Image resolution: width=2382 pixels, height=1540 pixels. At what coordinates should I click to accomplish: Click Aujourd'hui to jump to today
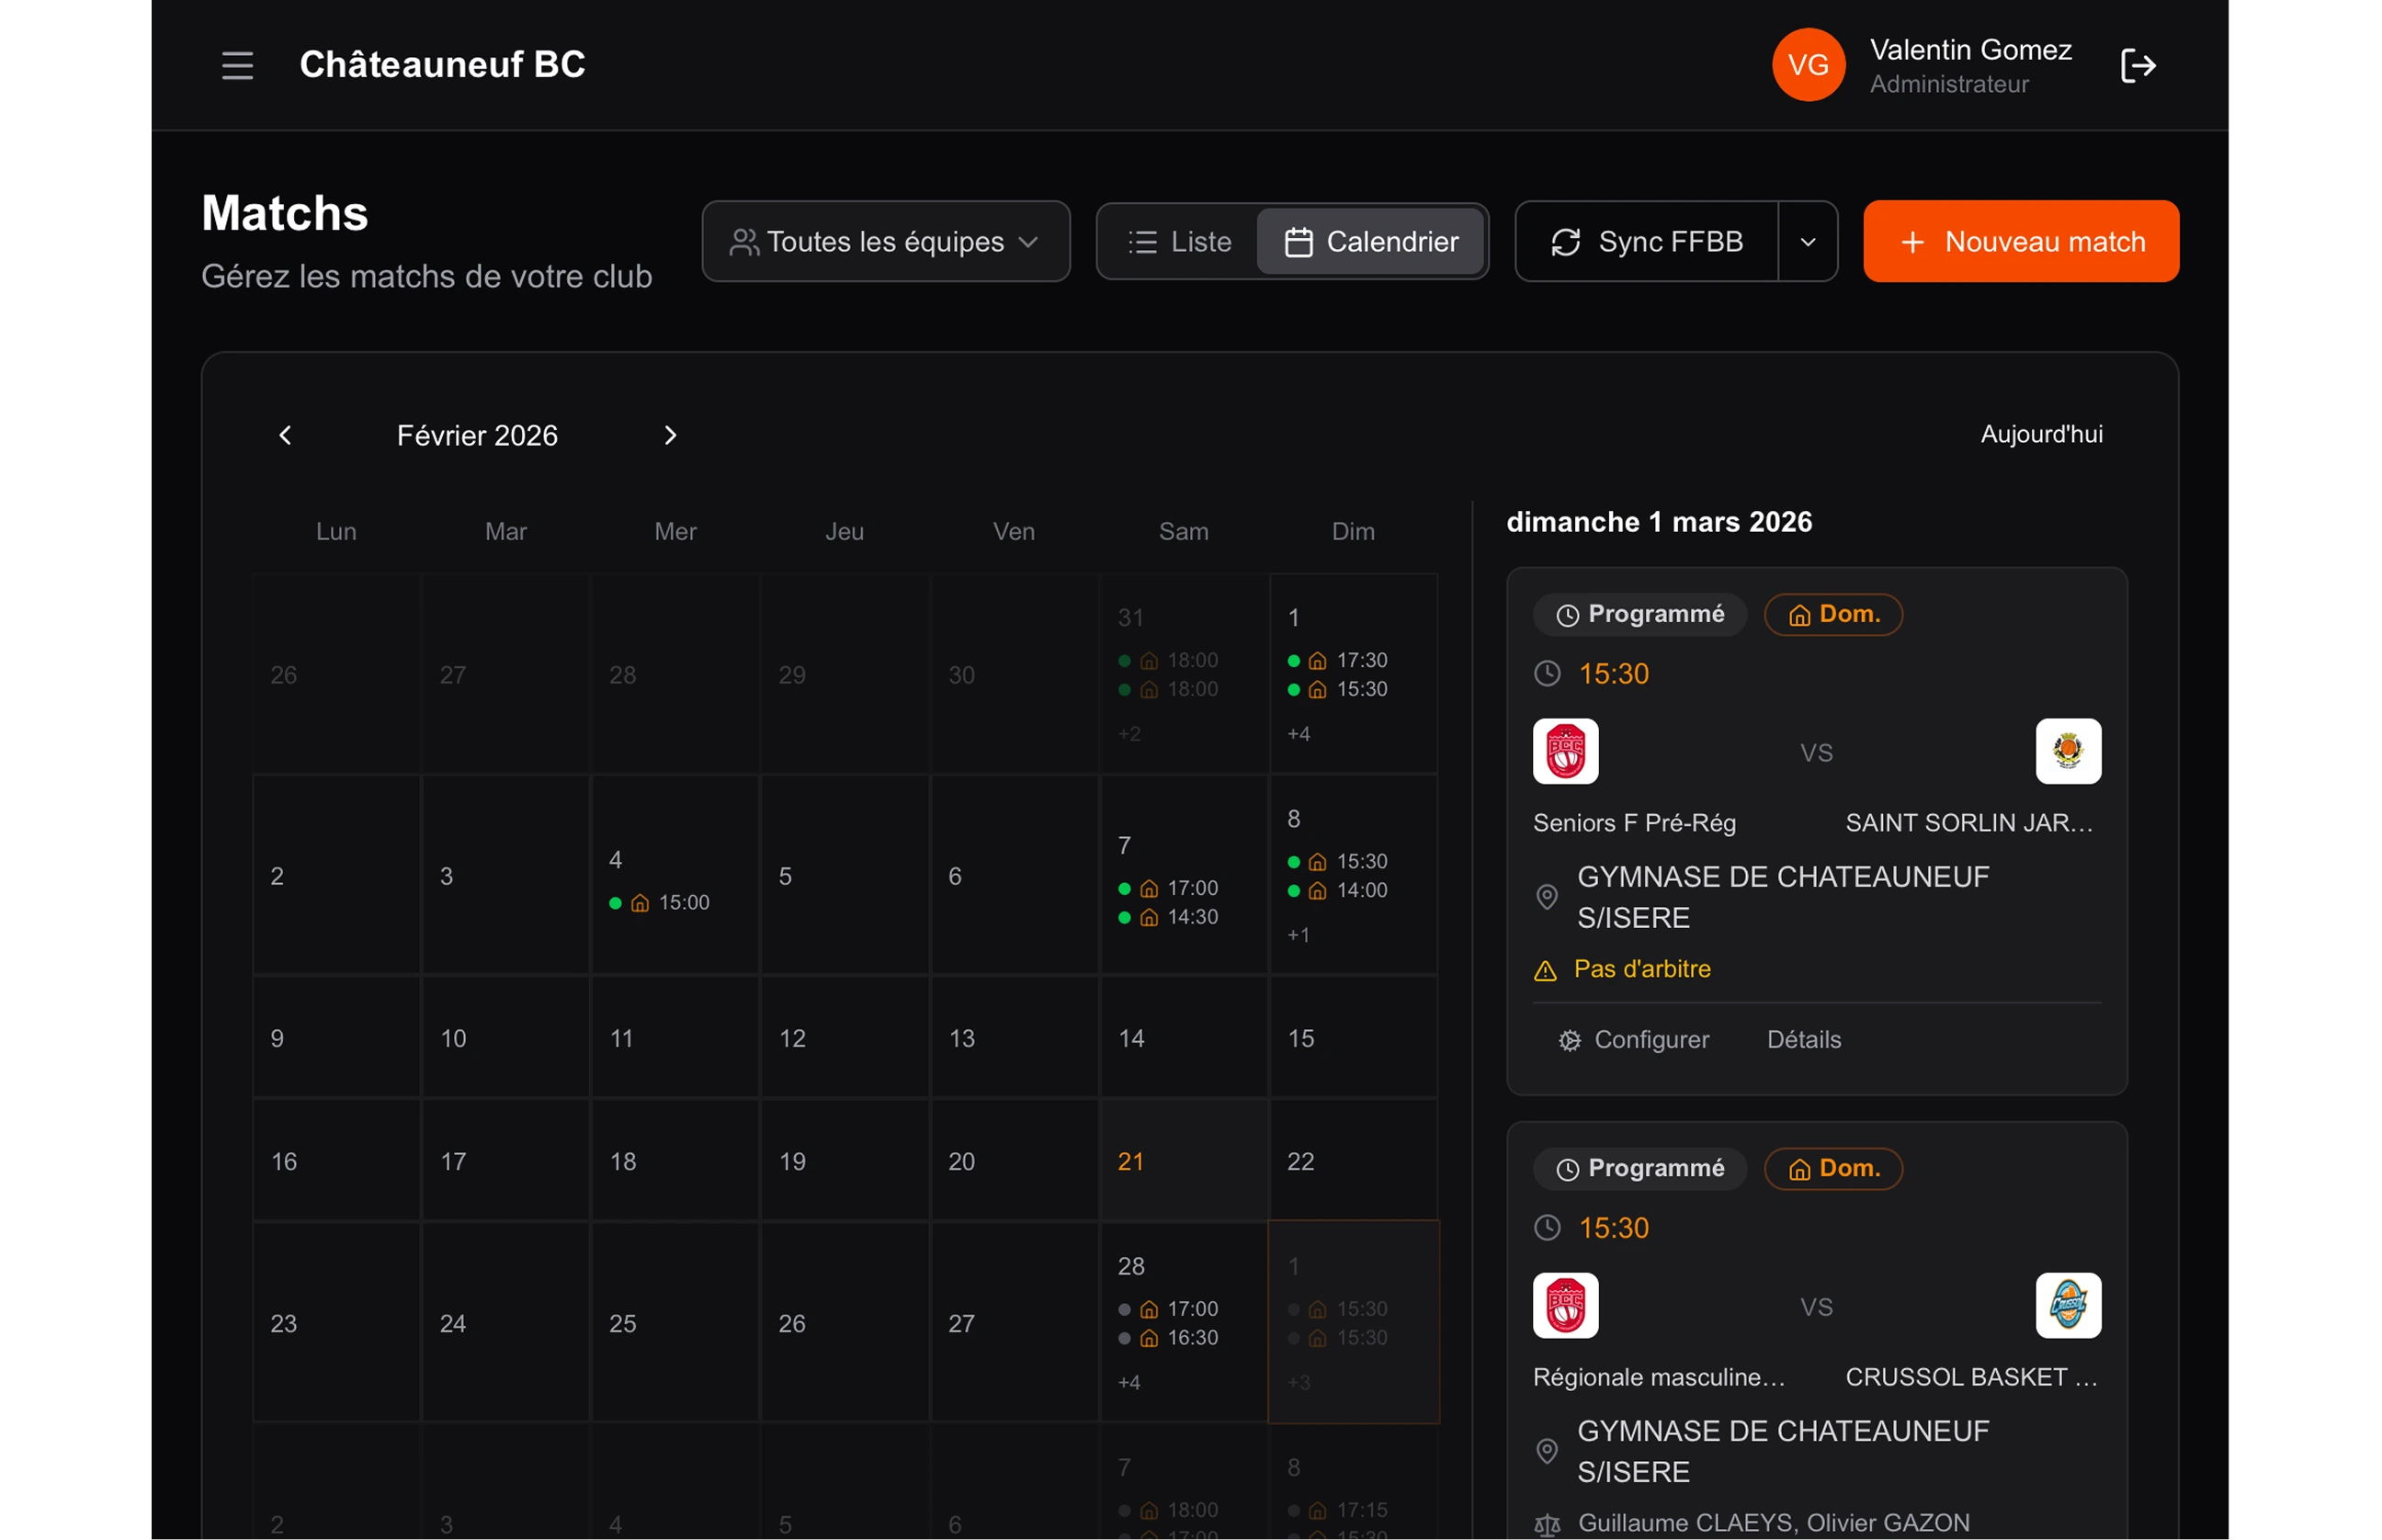2041,434
